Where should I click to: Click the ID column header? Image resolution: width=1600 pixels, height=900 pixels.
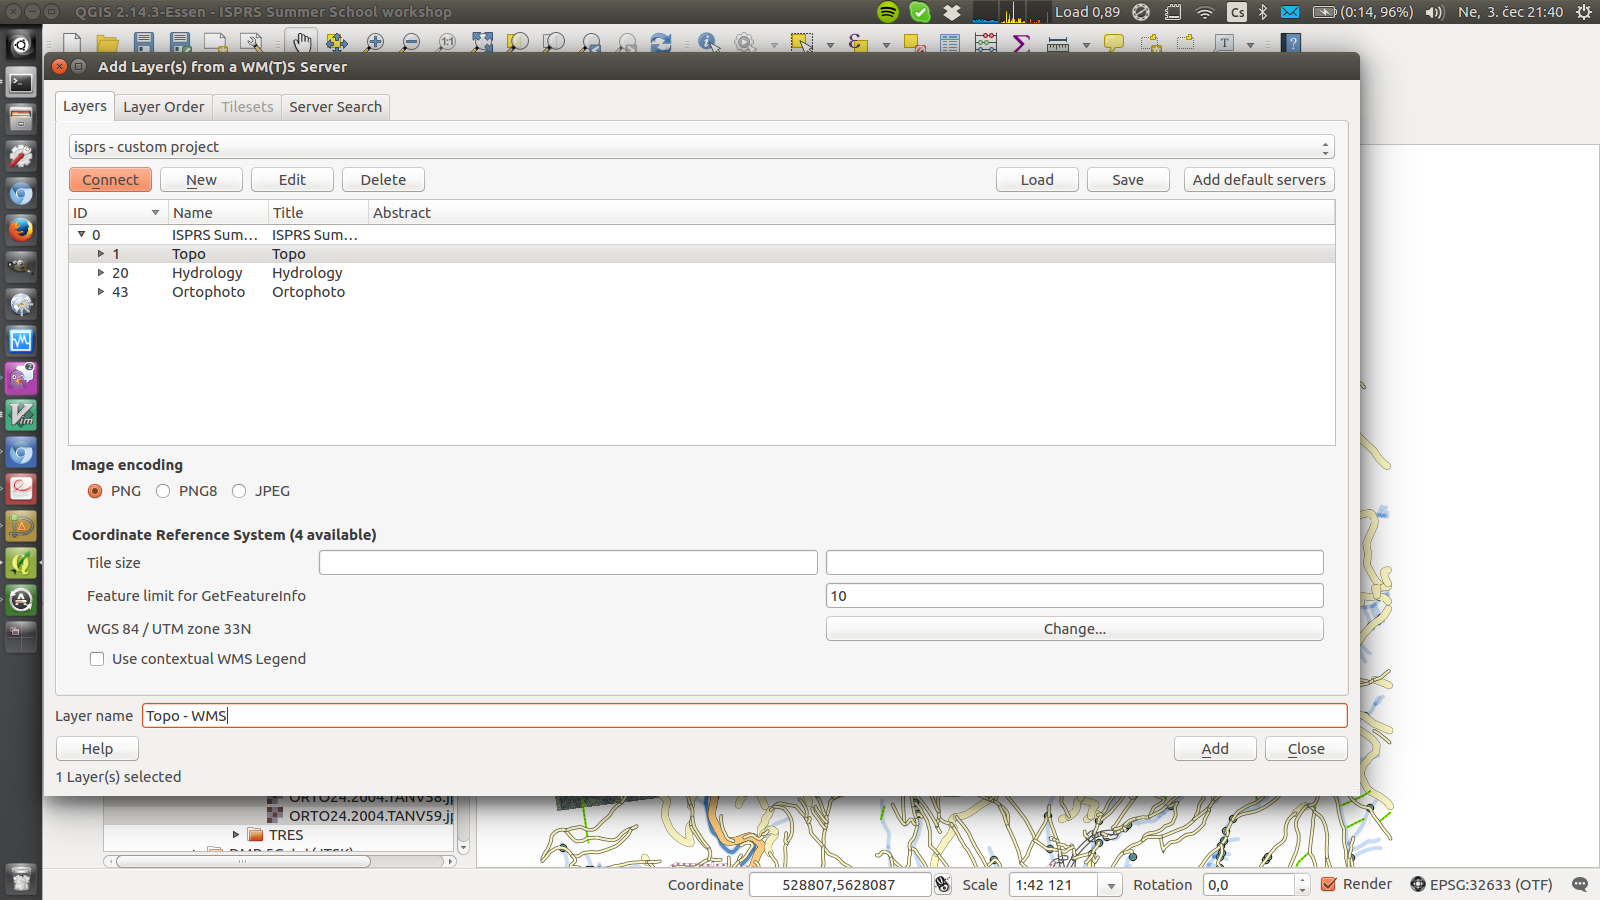pyautogui.click(x=118, y=213)
